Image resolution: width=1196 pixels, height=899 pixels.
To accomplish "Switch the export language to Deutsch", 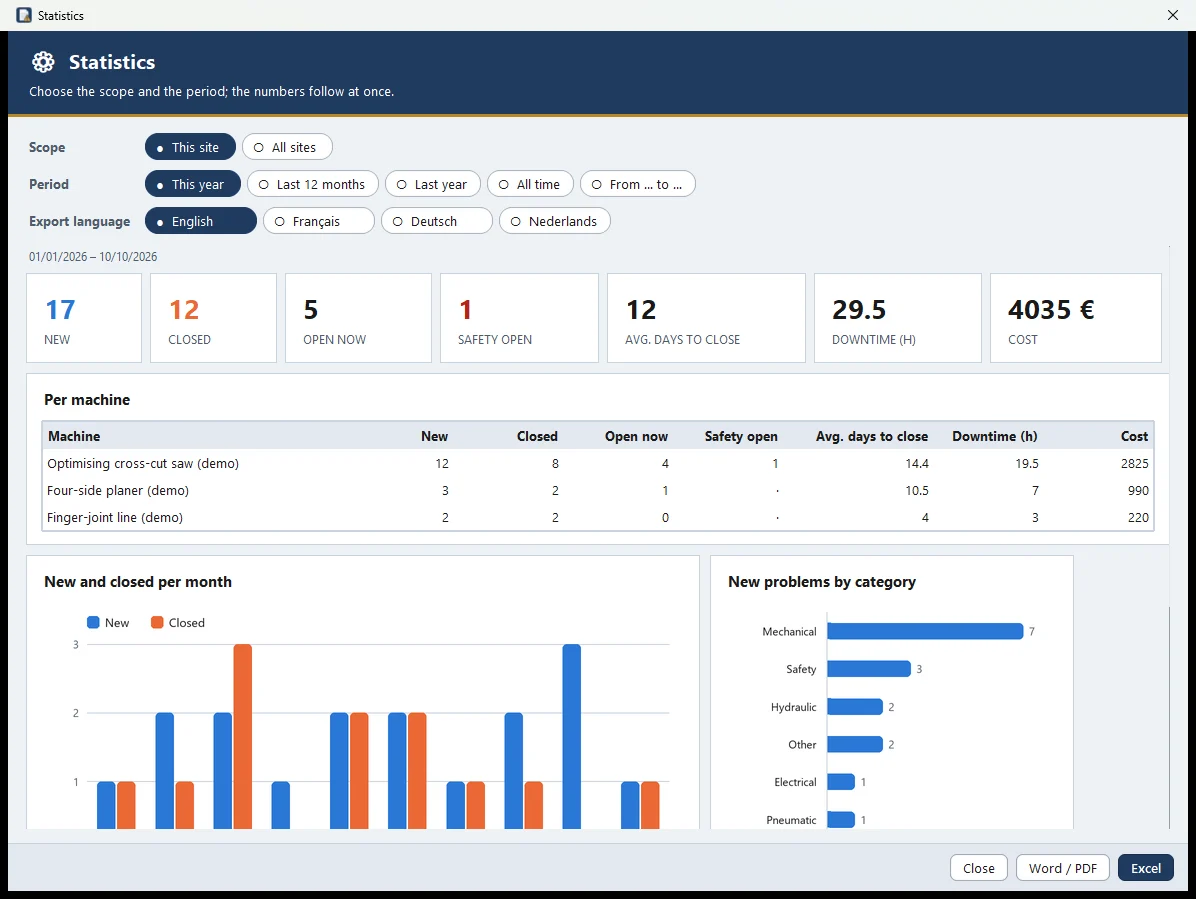I will click(437, 221).
